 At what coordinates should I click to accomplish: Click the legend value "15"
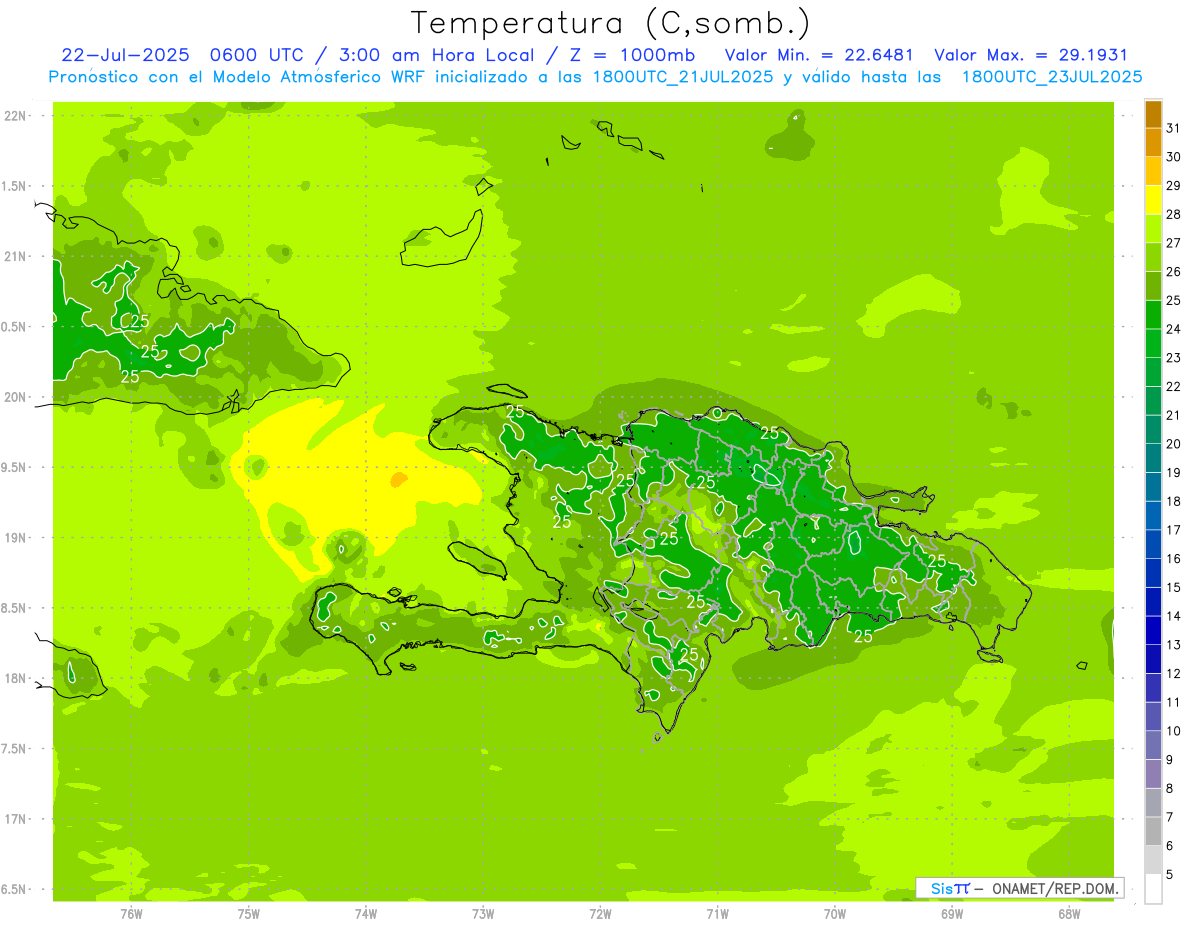1173,587
